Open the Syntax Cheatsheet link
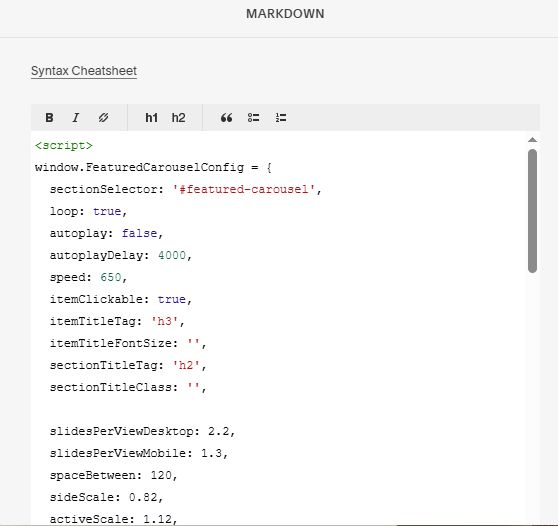 (x=84, y=71)
